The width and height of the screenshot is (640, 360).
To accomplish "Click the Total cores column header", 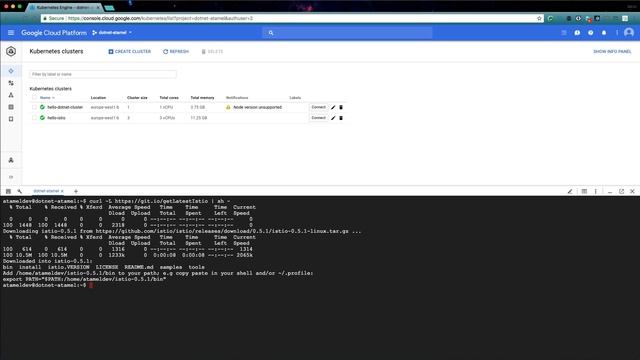I will 169,98.
